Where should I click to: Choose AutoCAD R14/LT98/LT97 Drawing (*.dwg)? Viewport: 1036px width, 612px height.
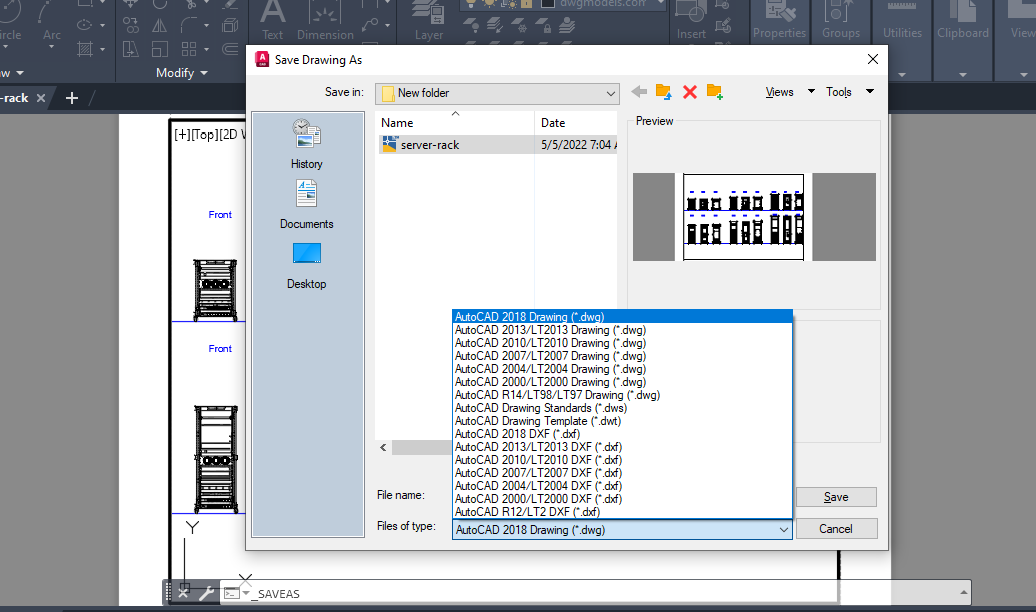[622, 395]
